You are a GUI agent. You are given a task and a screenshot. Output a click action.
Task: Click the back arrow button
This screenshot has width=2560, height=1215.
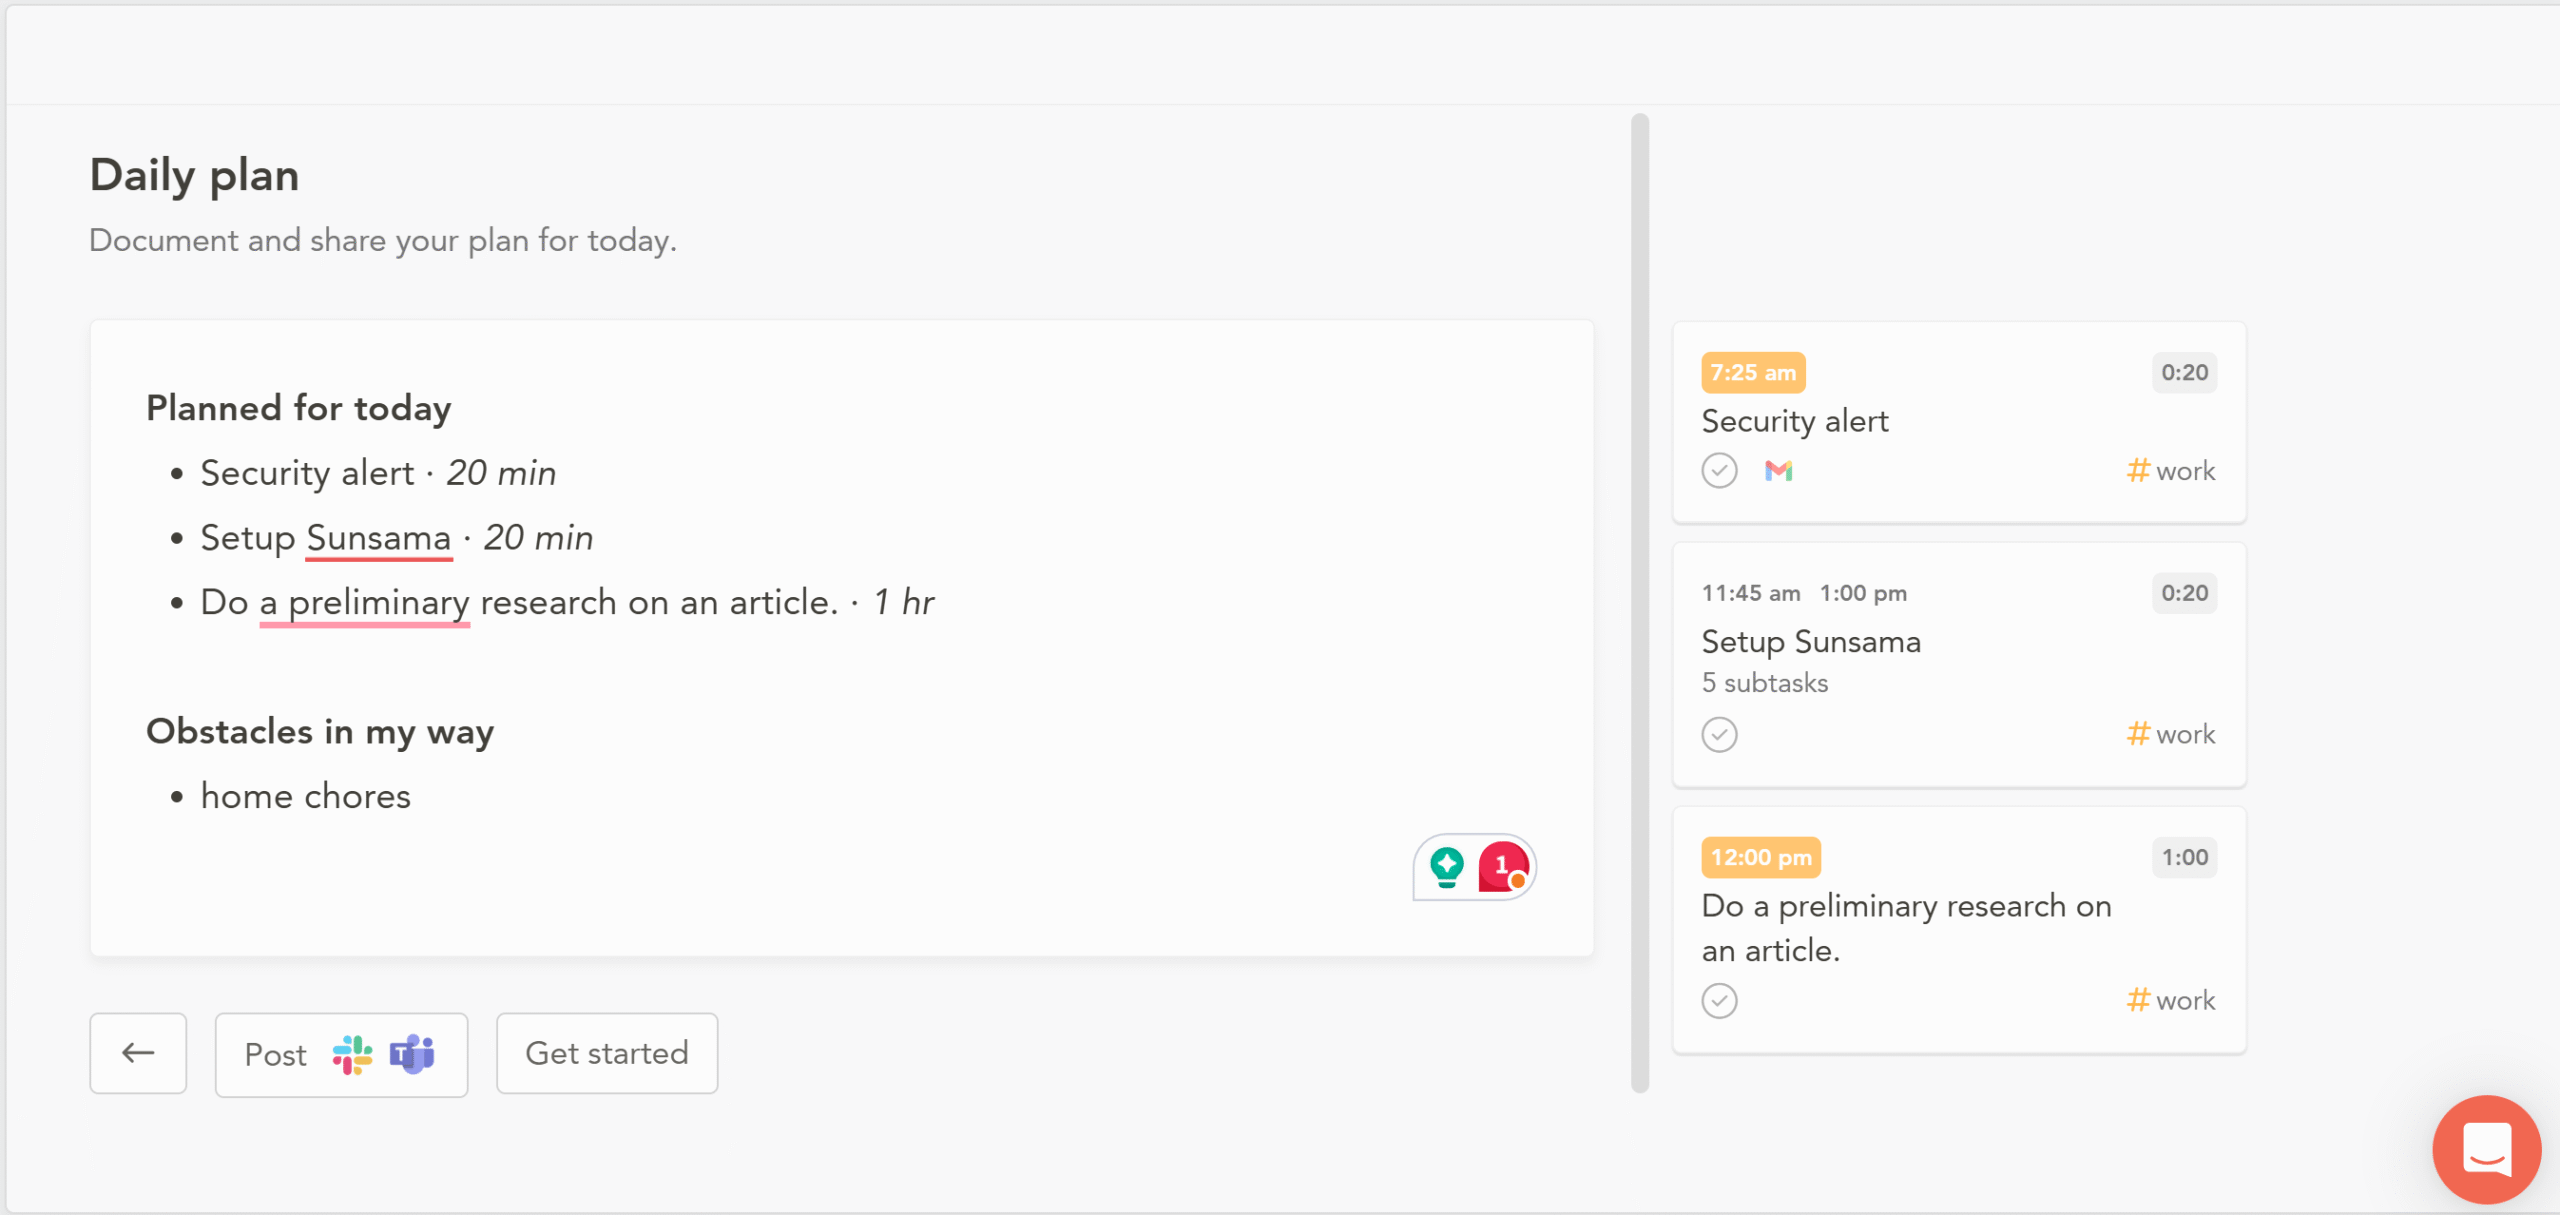click(x=138, y=1053)
